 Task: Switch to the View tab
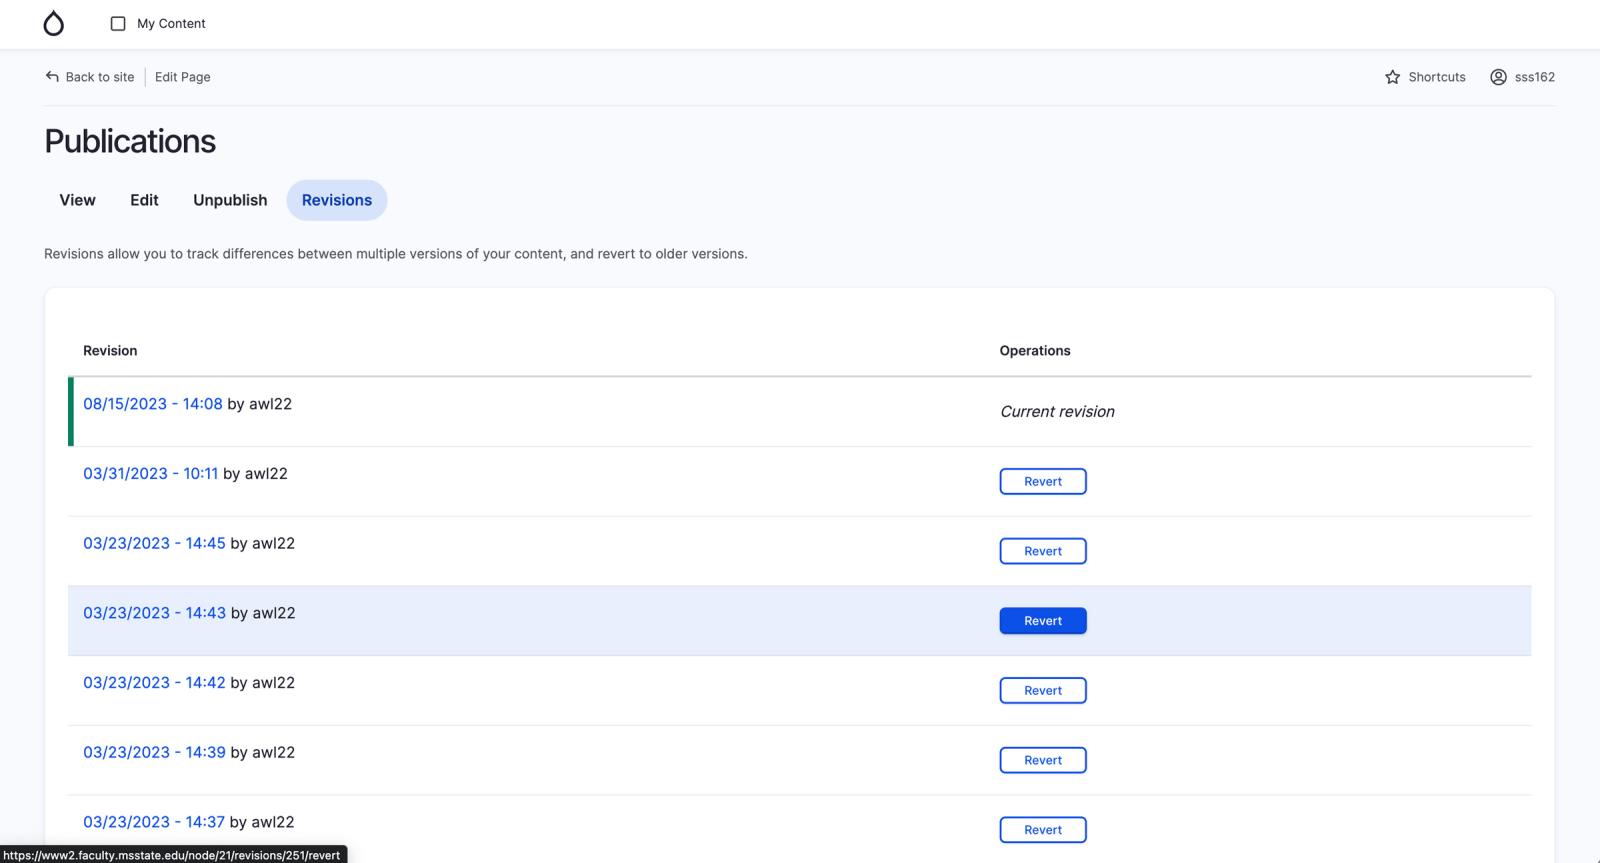[77, 200]
